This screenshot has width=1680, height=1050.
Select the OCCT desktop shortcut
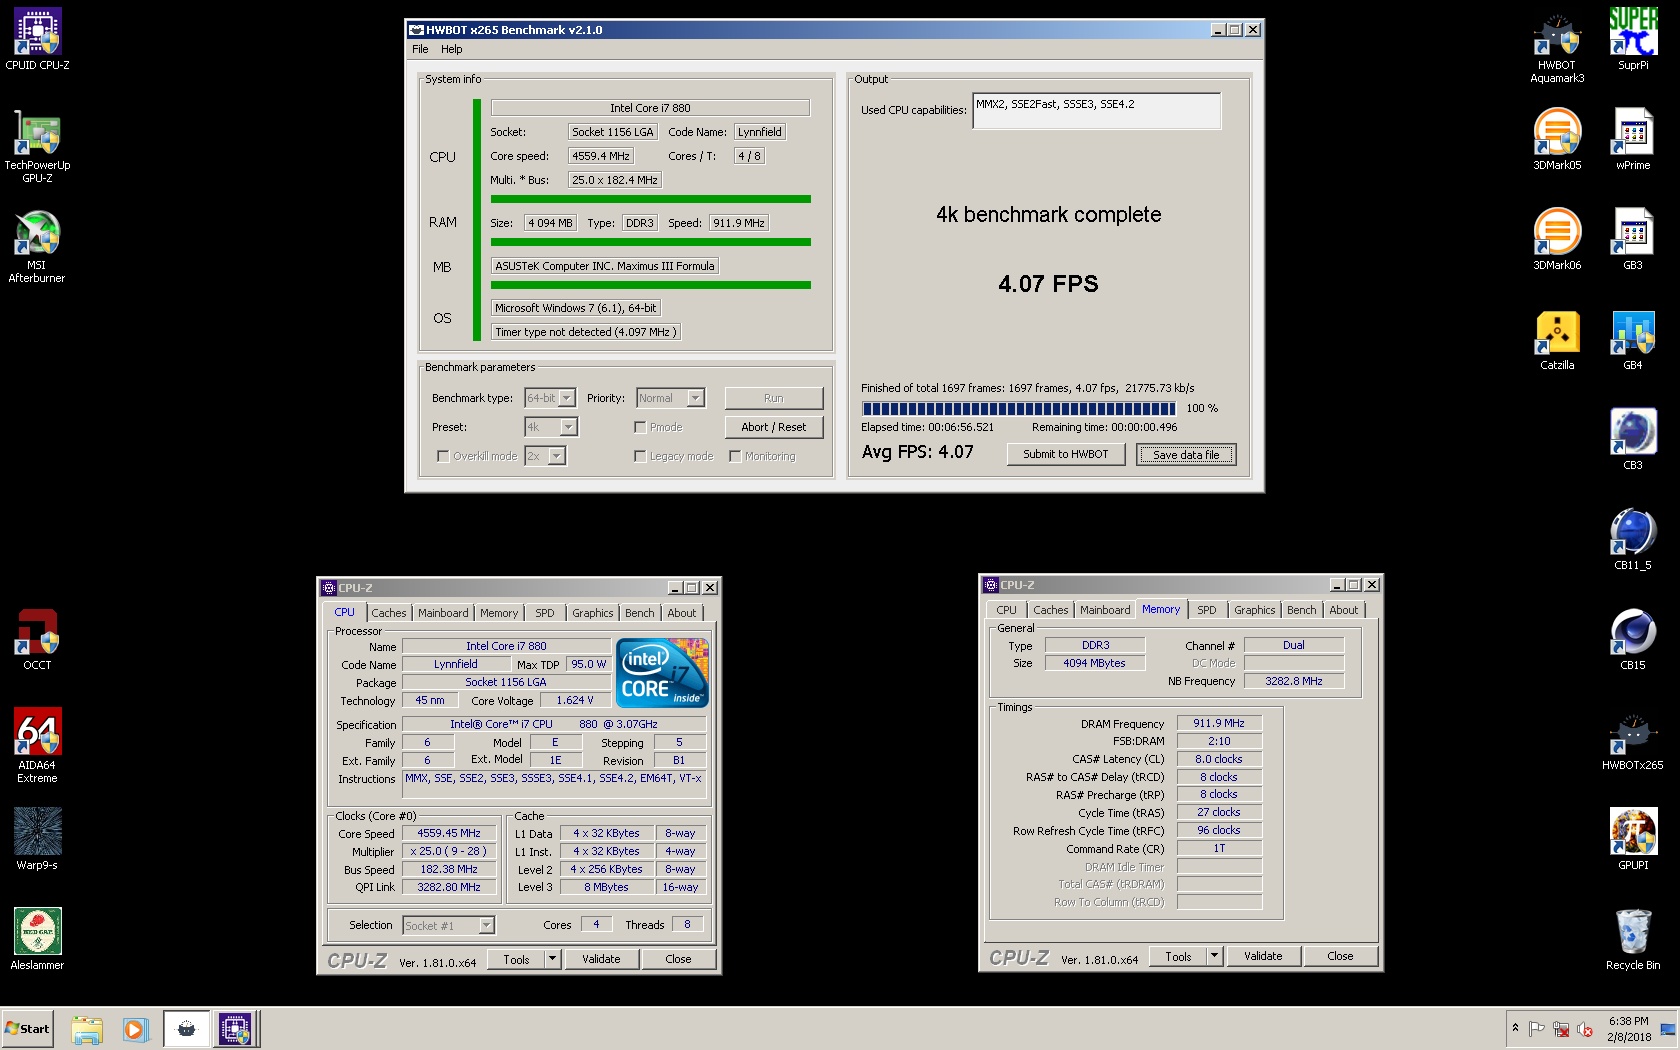tap(37, 639)
